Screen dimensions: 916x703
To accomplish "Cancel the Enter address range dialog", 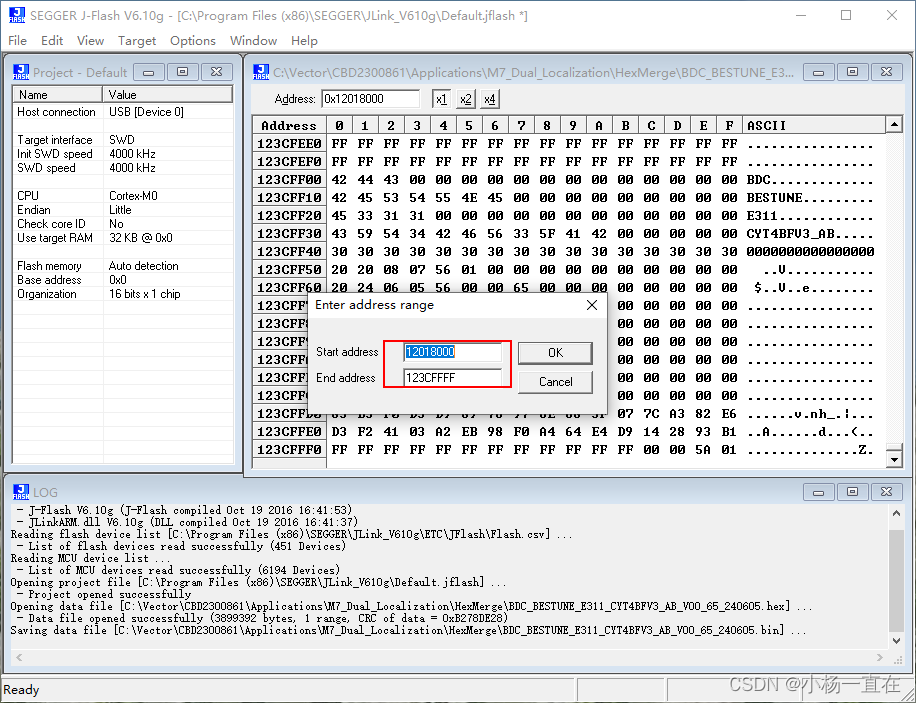I will point(555,381).
